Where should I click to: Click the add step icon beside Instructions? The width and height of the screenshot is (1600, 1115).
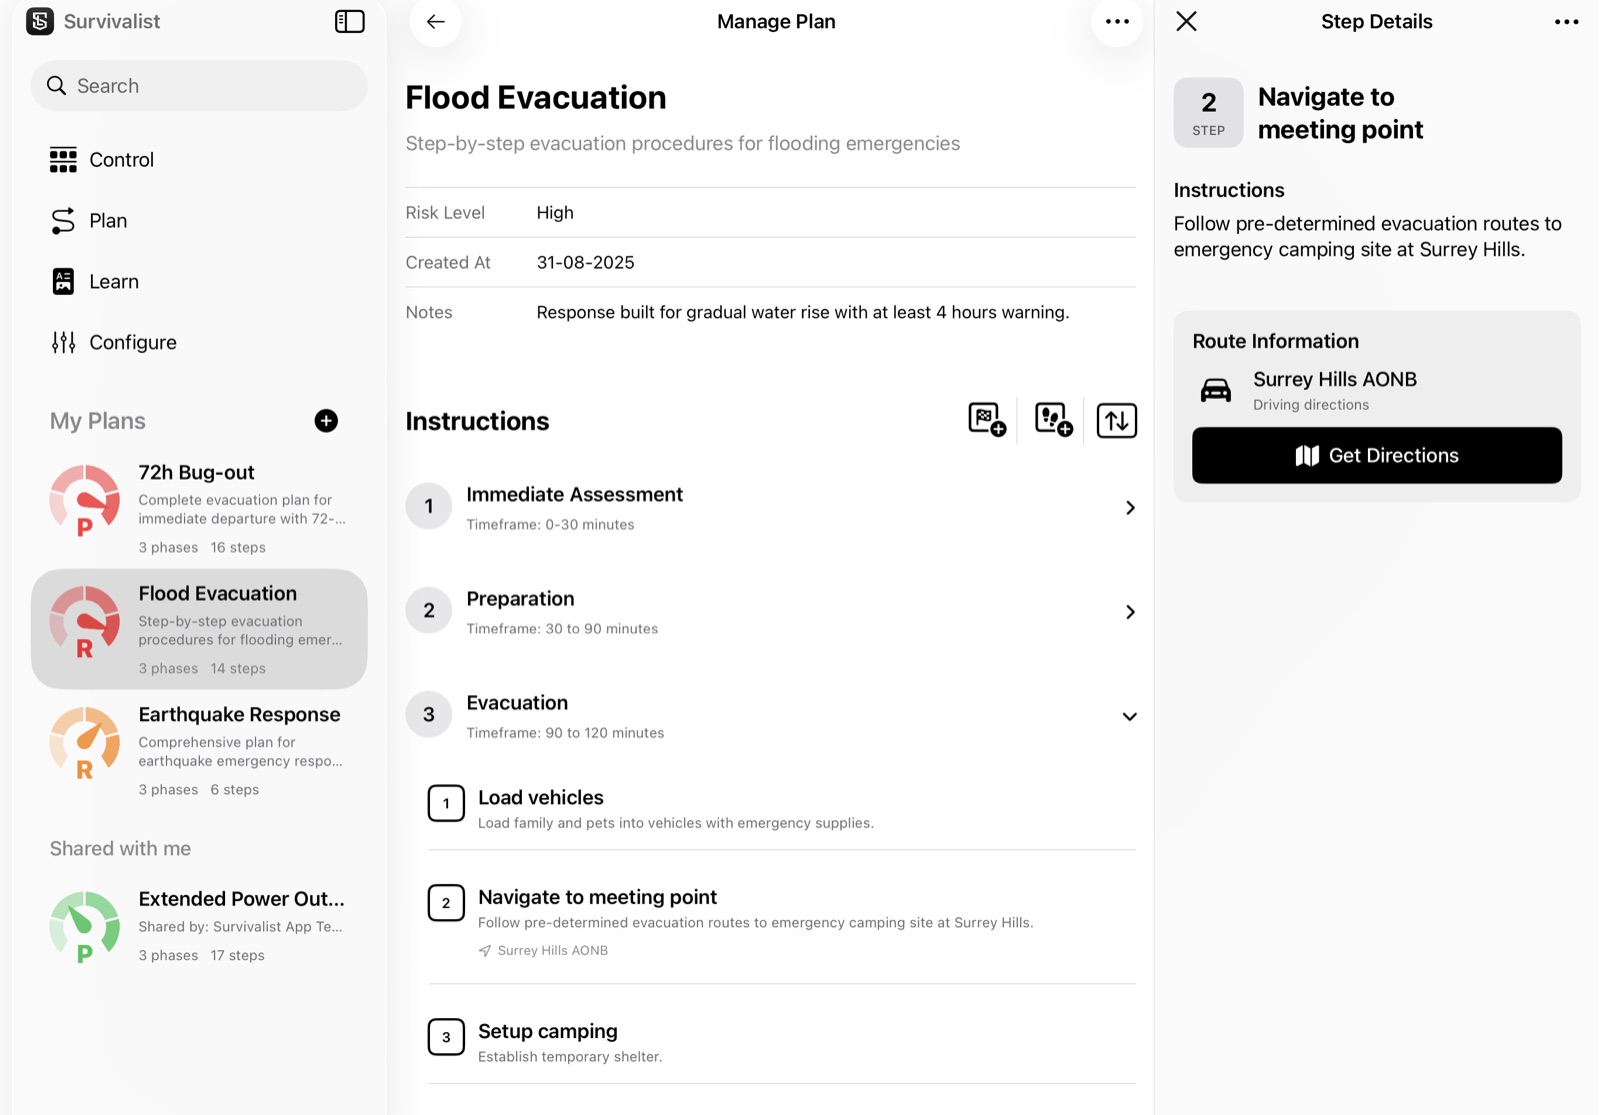[x=1053, y=420]
